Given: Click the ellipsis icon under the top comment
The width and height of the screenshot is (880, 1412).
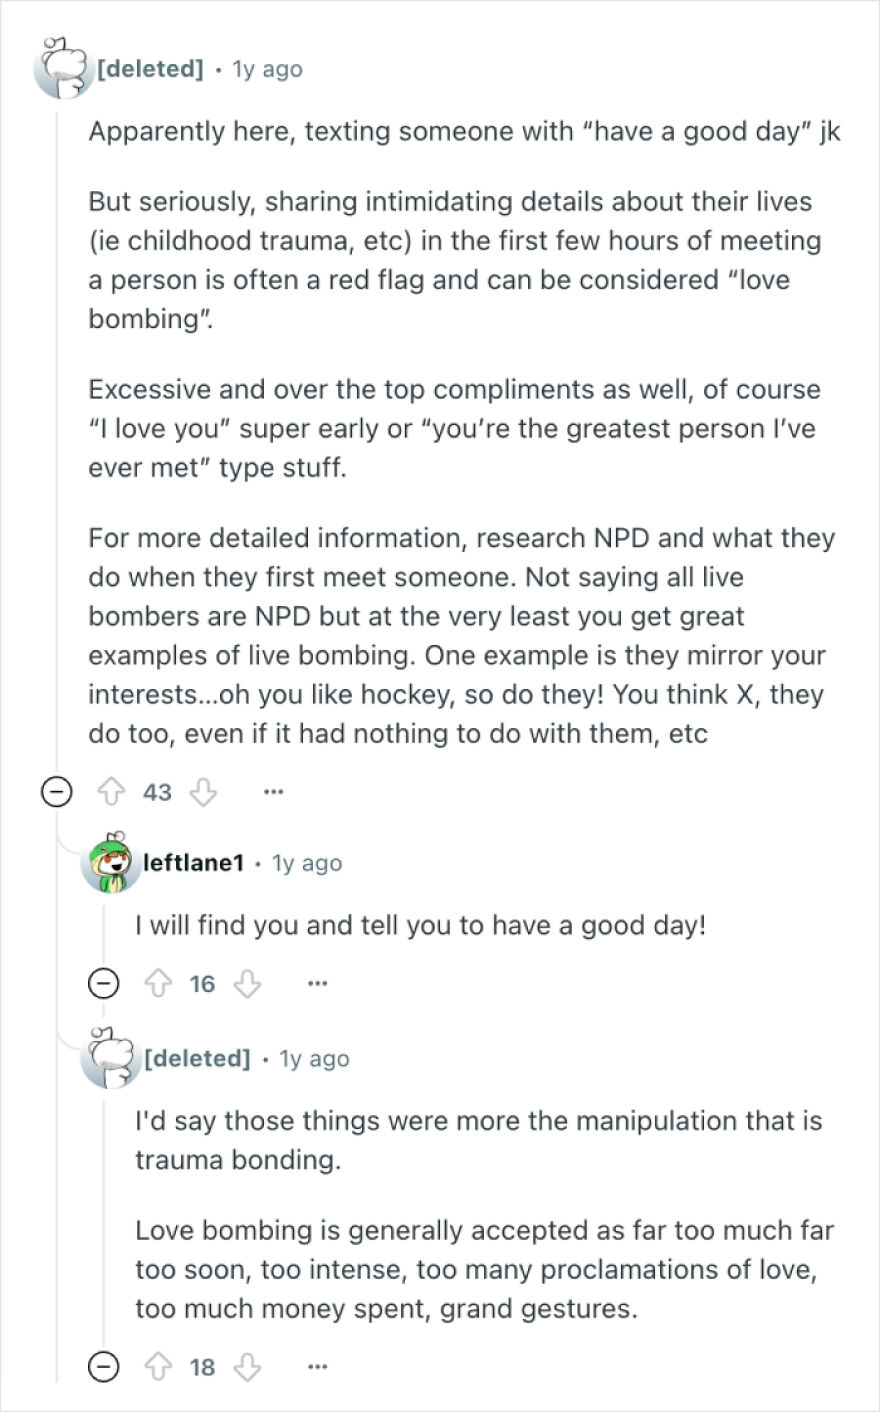Looking at the screenshot, I should click(x=274, y=791).
